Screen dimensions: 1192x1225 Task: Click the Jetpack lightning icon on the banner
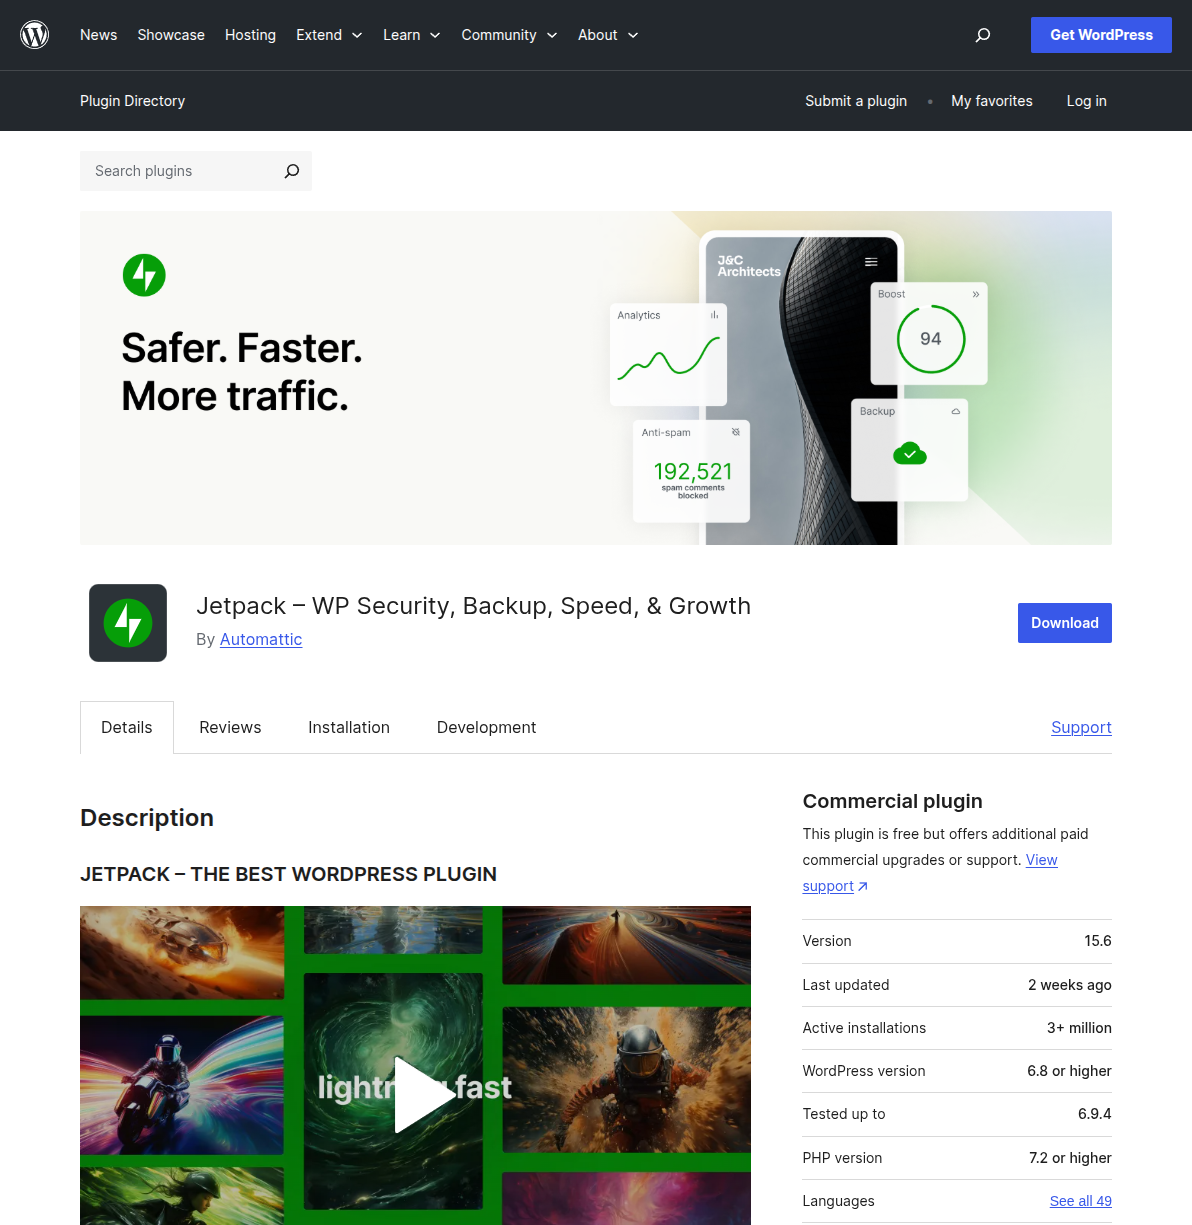(x=144, y=275)
